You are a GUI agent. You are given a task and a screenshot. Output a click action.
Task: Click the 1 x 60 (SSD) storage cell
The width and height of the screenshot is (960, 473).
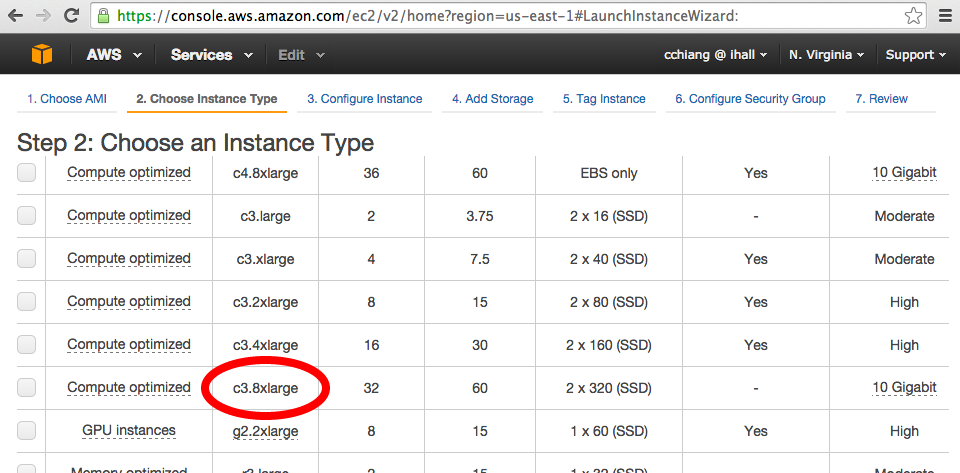[x=609, y=431]
